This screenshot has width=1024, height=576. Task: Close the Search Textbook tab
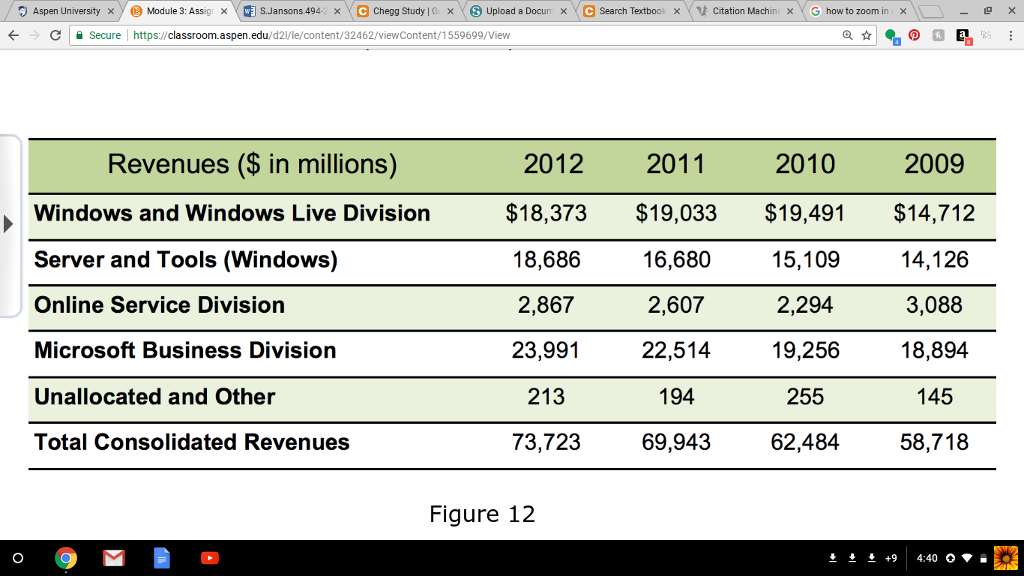tap(677, 11)
